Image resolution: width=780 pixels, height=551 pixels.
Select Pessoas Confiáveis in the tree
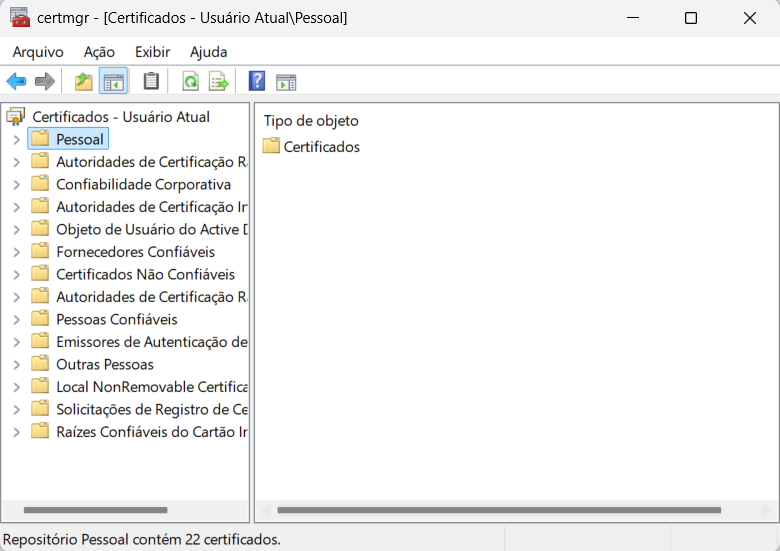pyautogui.click(x=116, y=319)
